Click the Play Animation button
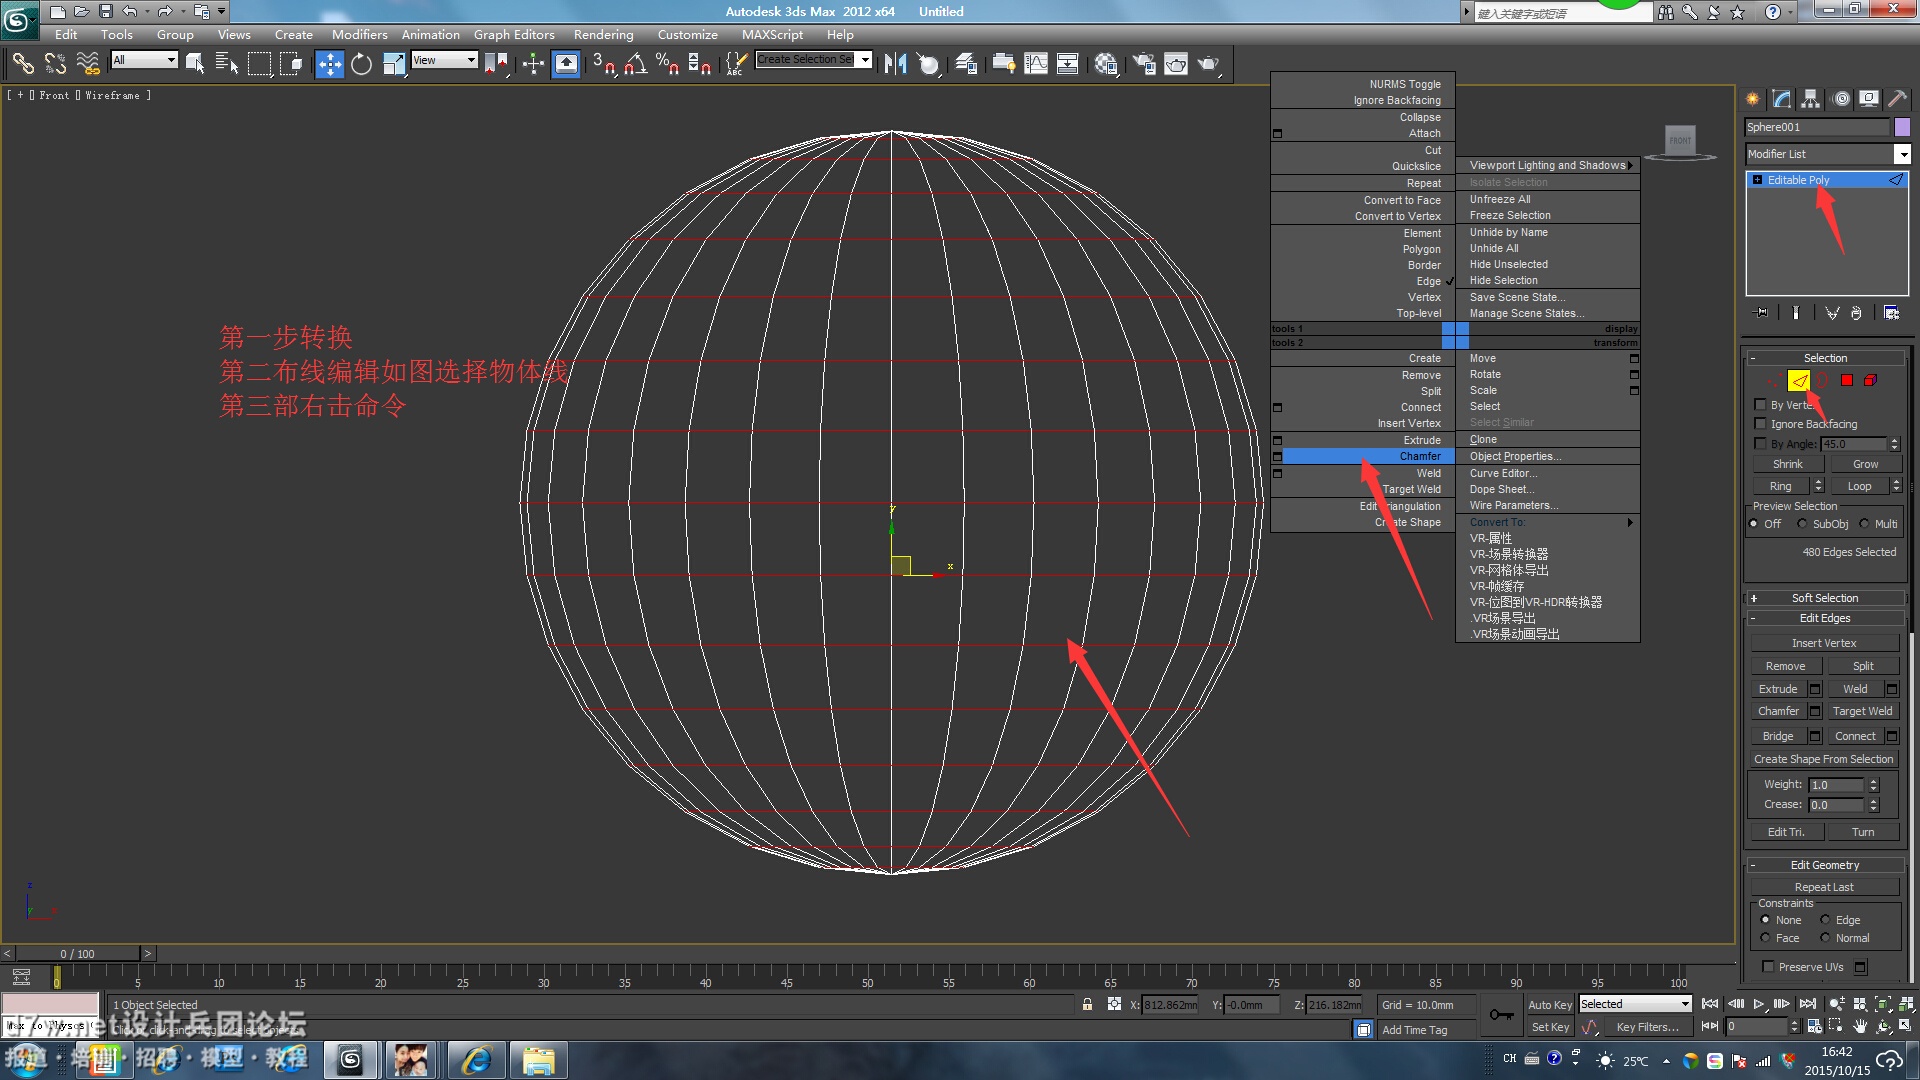 point(1759,1004)
